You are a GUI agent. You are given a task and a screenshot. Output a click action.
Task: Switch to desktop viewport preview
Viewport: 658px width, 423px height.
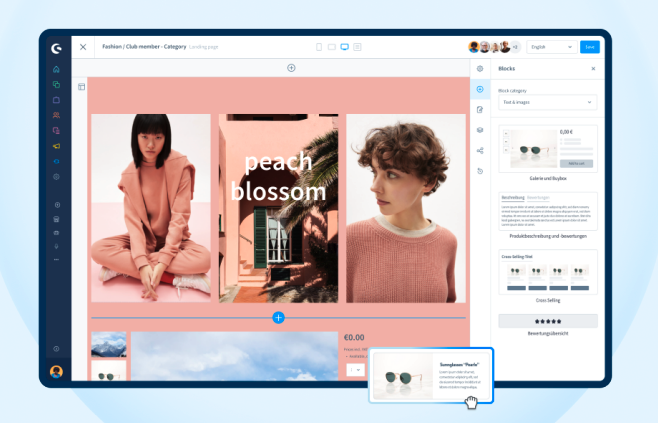click(344, 47)
